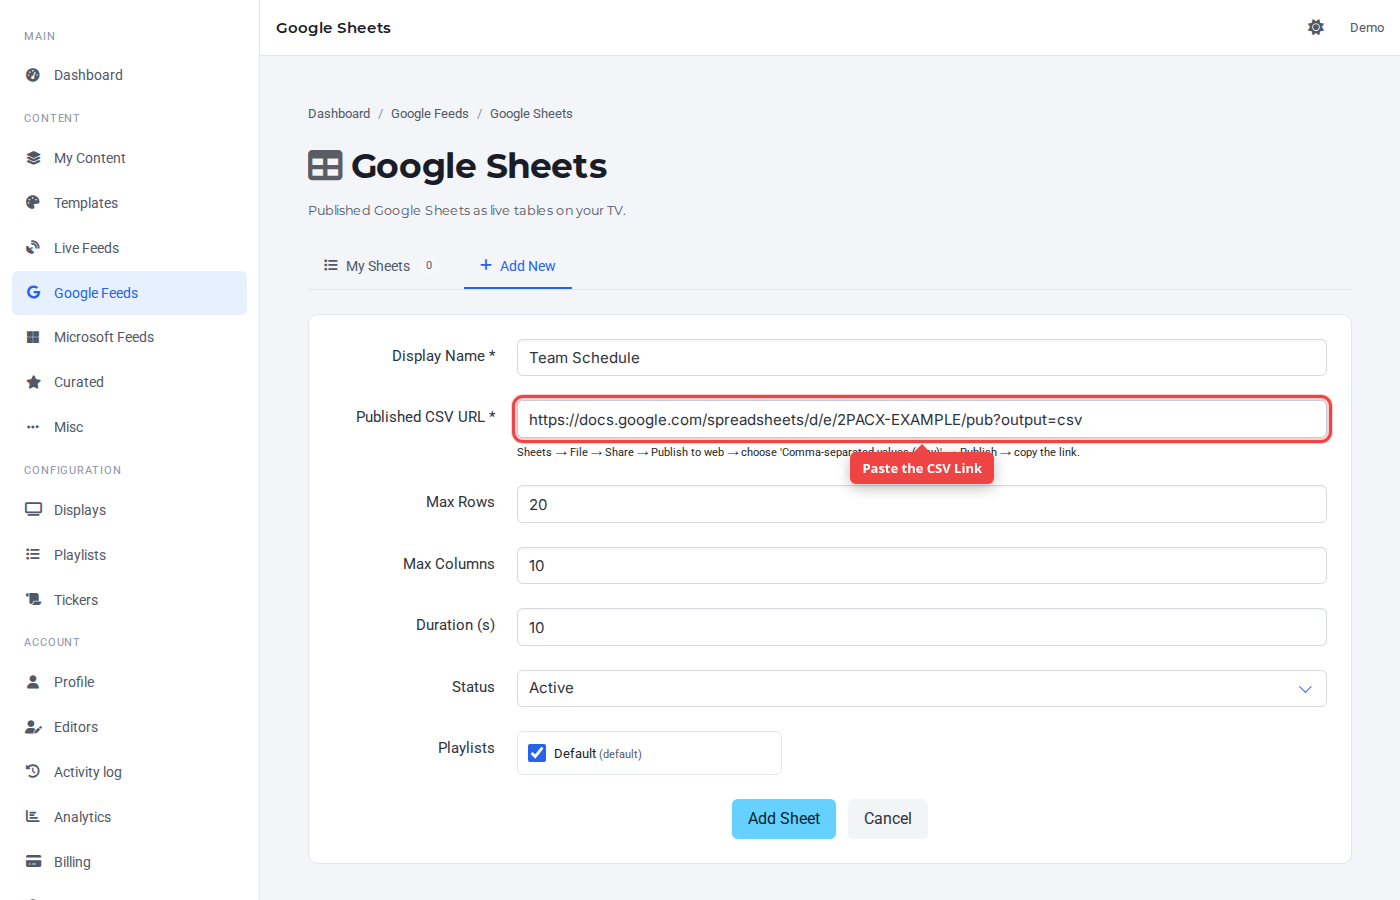Switch to the My Sheets tab
Image resolution: width=1400 pixels, height=900 pixels.
click(378, 266)
